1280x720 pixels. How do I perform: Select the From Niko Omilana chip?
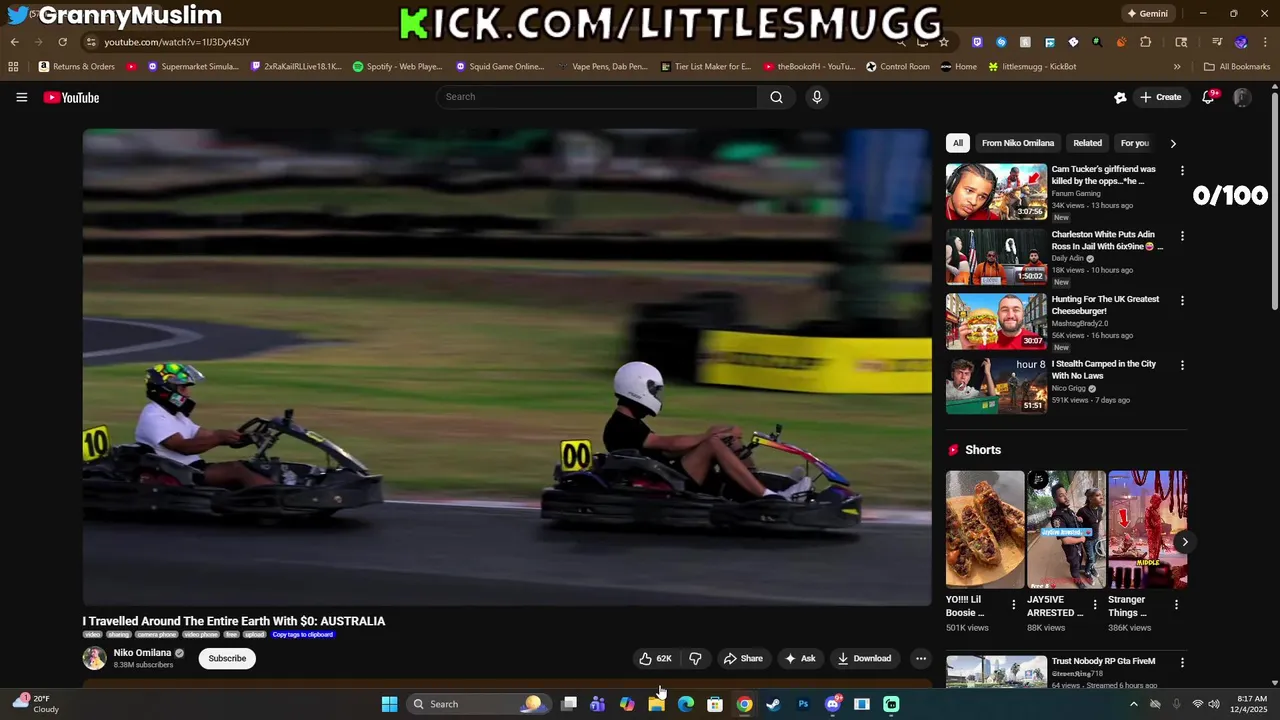point(1018,143)
